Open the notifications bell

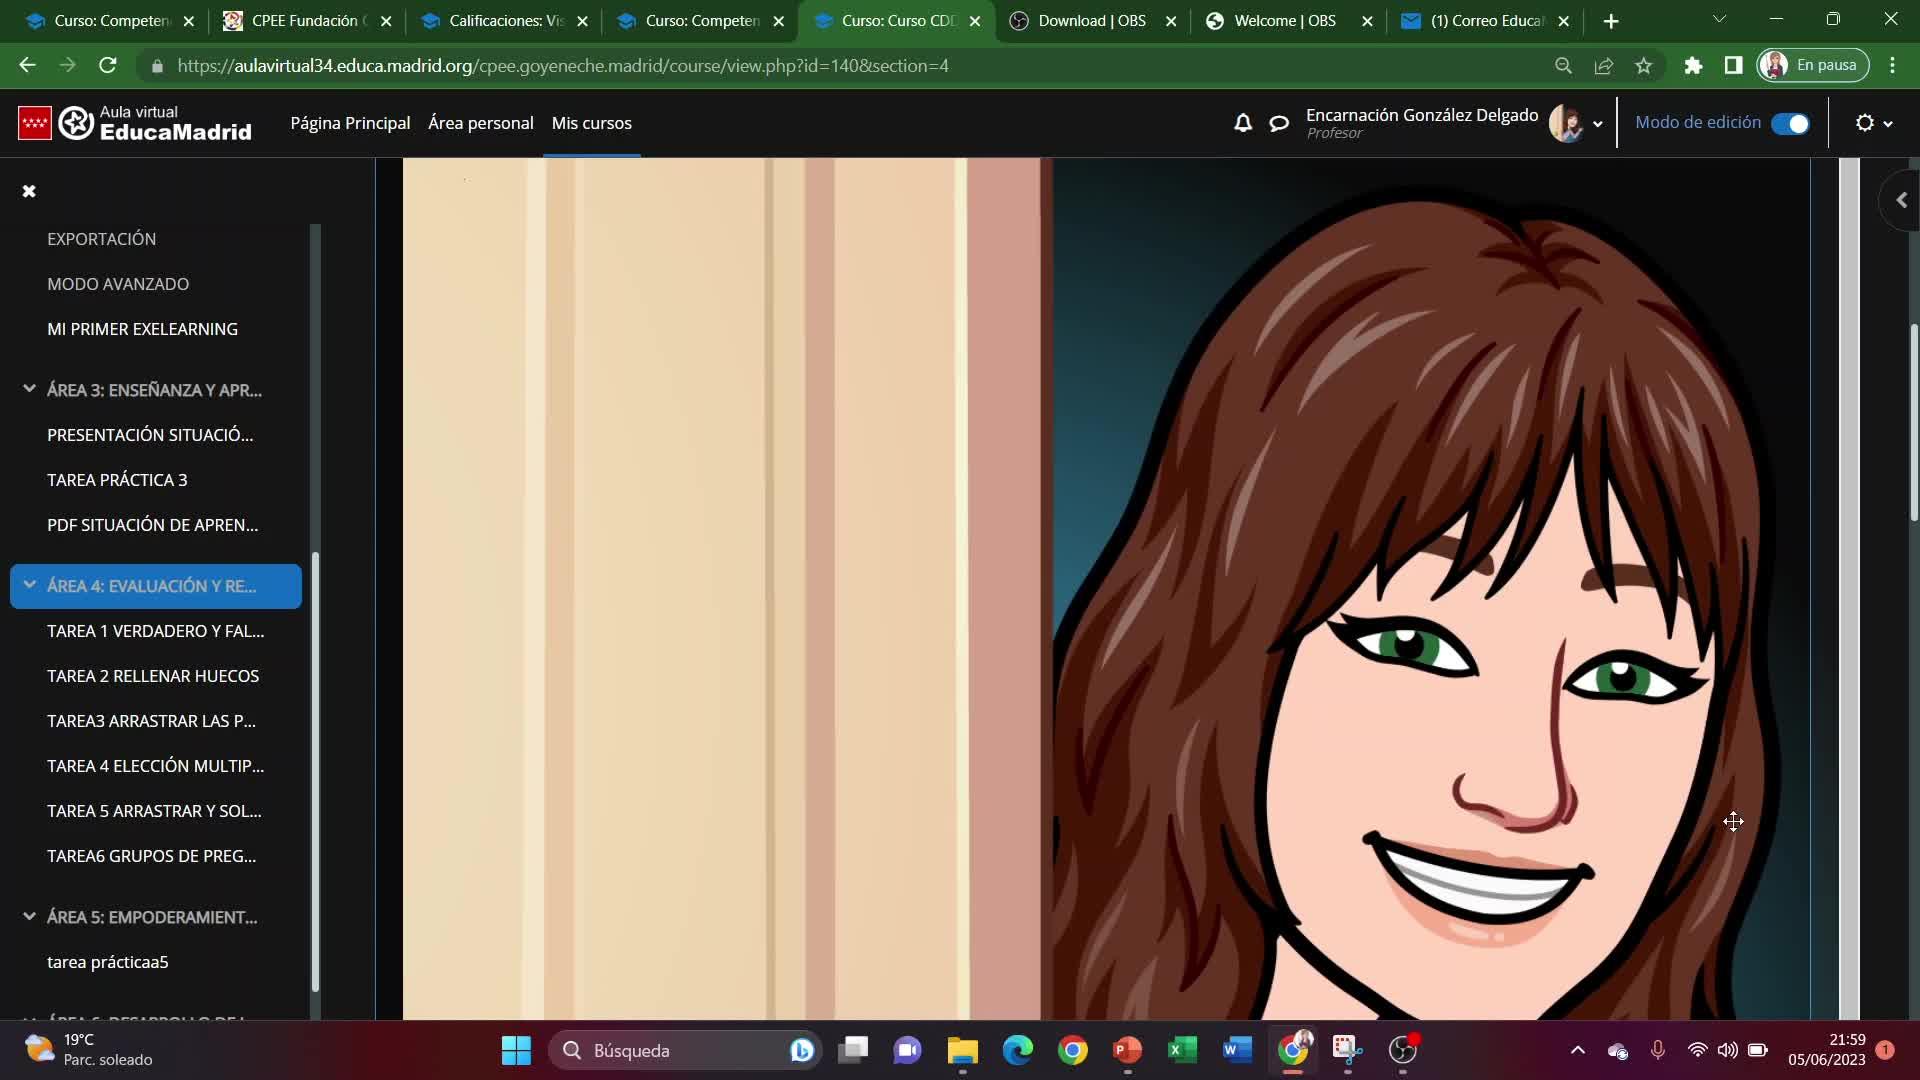(x=1242, y=123)
